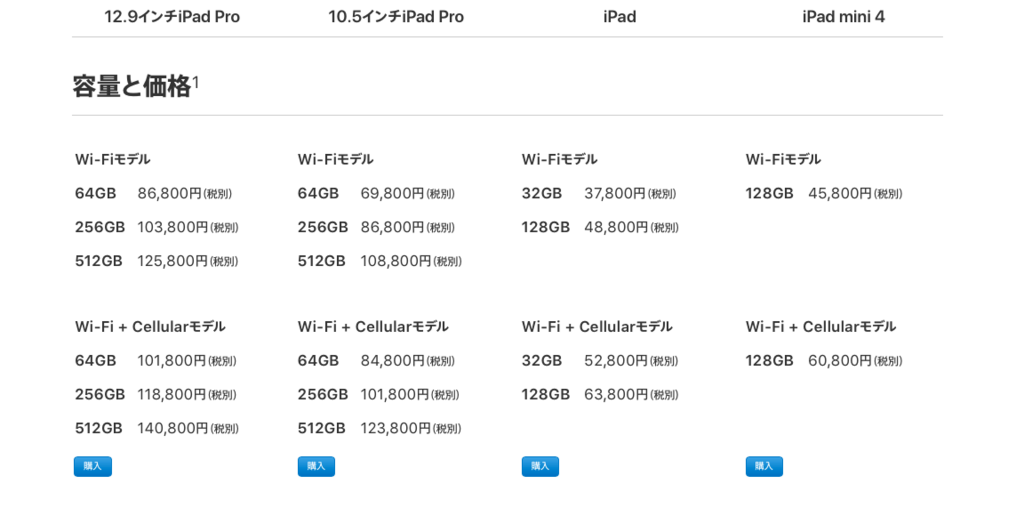Click Wi-Fiモデル label above the 45,800円 row
The image size is (1024, 532).
(783, 159)
